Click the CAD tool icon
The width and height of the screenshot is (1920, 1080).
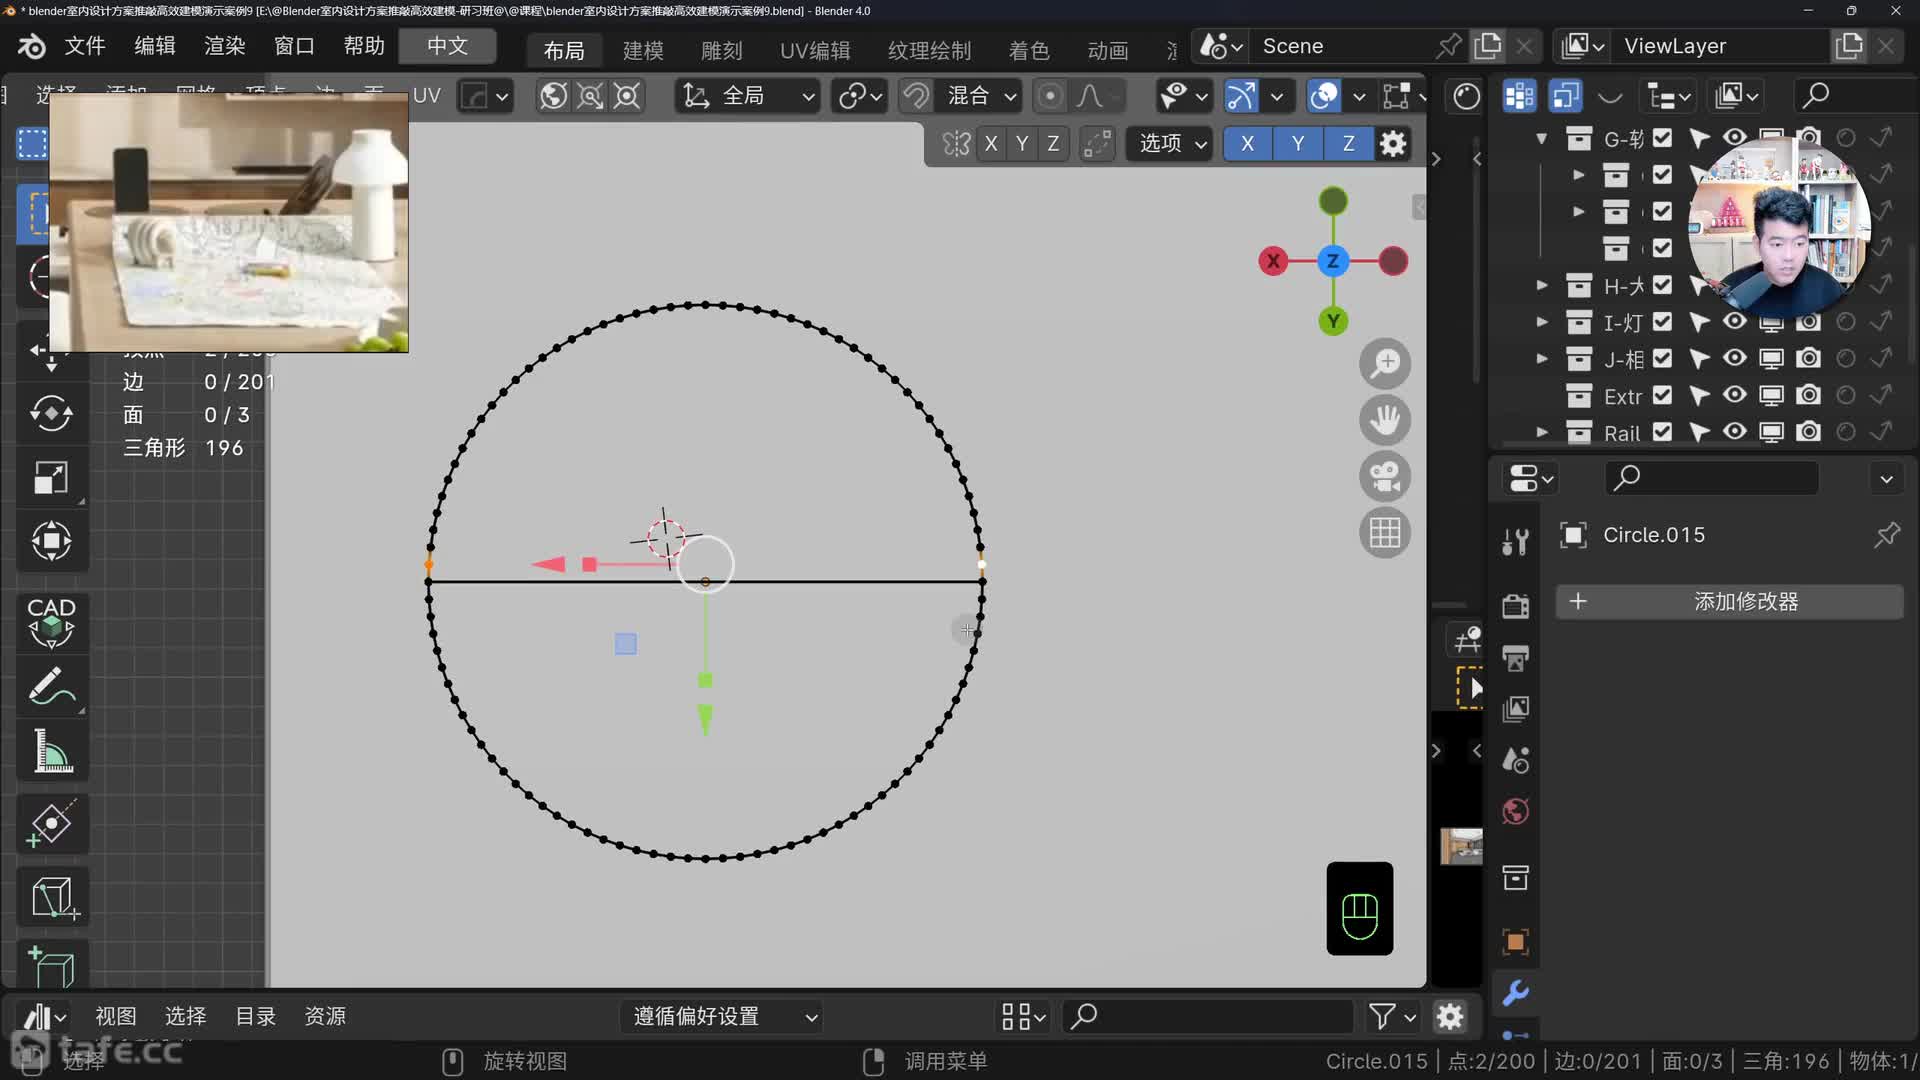(x=51, y=621)
